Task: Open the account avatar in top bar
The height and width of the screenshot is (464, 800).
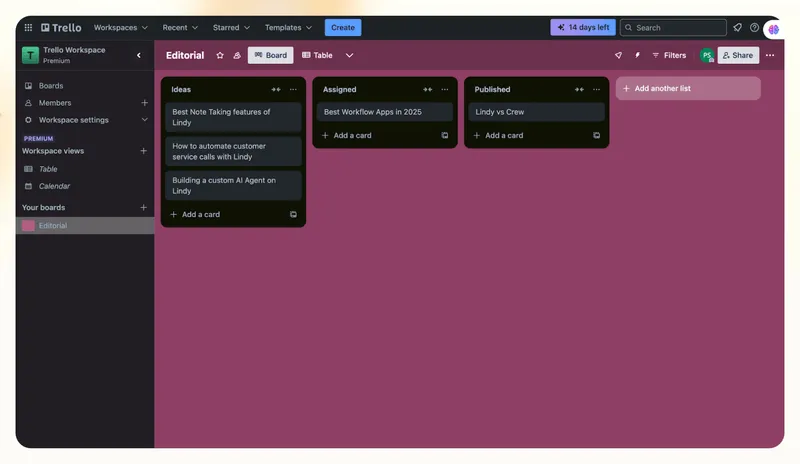Action: tap(773, 29)
